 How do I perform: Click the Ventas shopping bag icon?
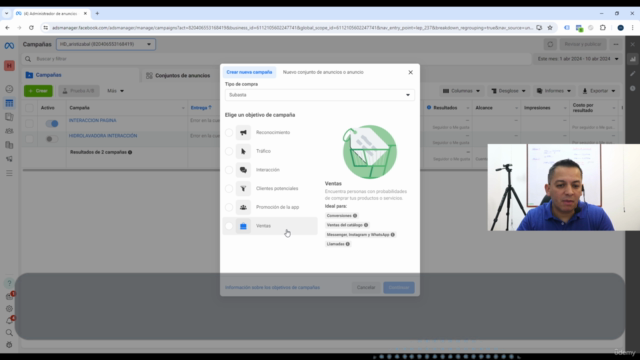(243, 226)
